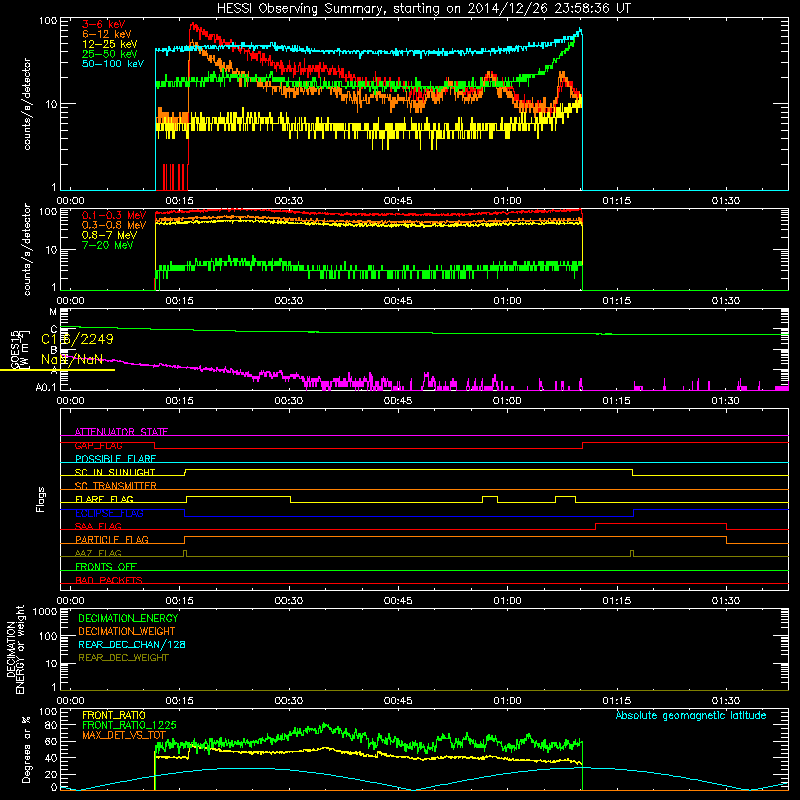Click the PARTICLE_FLAG label
The image size is (800, 800).
click(x=112, y=539)
